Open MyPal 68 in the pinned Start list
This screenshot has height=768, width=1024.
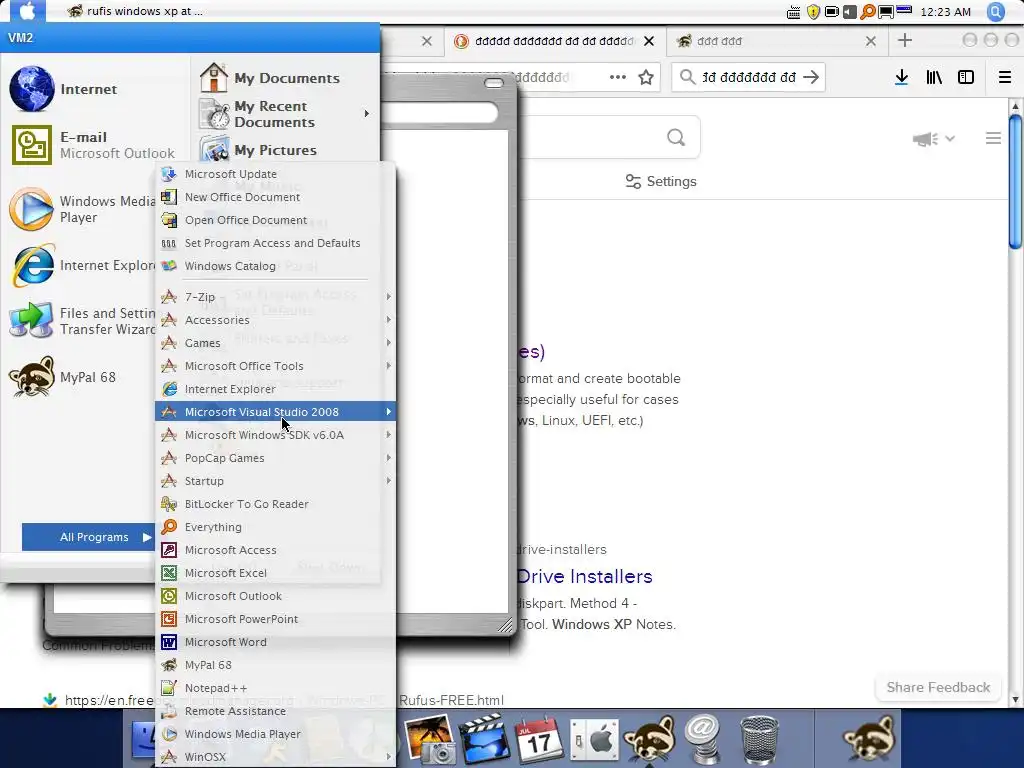coord(63,377)
